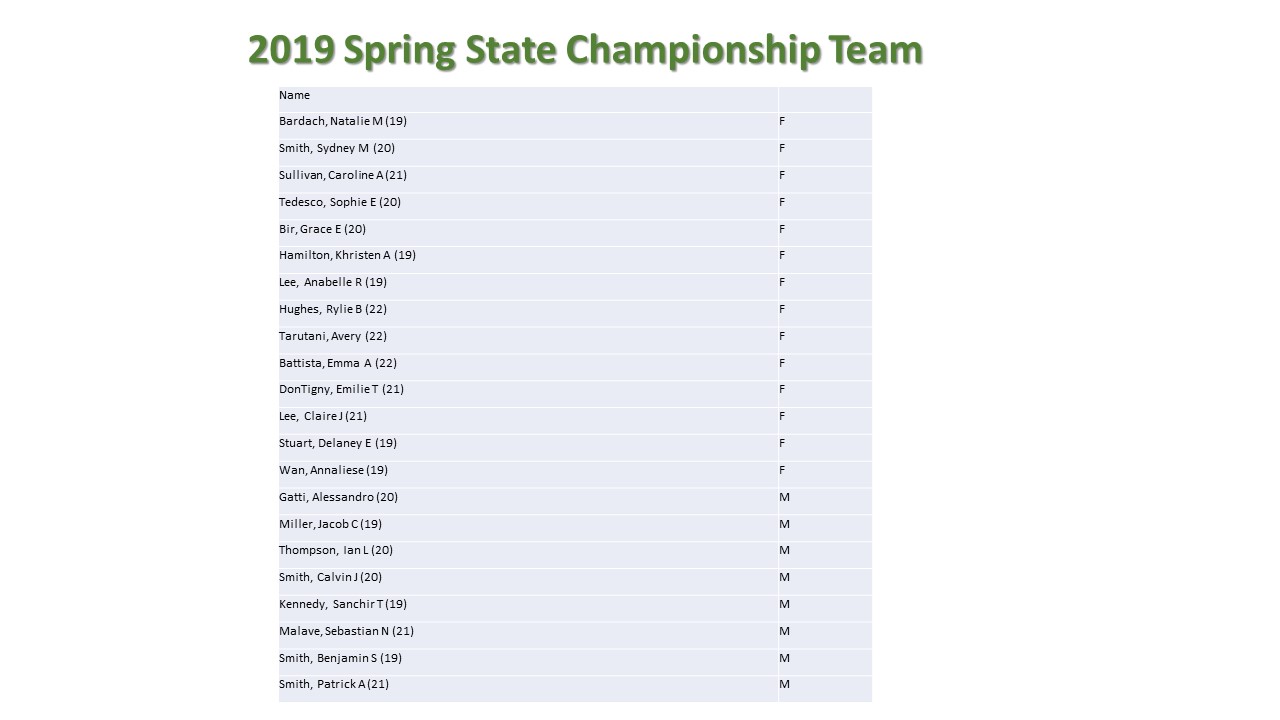The width and height of the screenshot is (1280, 720).
Task: Select Tarutani, Avery (22) row
Action: pos(575,340)
